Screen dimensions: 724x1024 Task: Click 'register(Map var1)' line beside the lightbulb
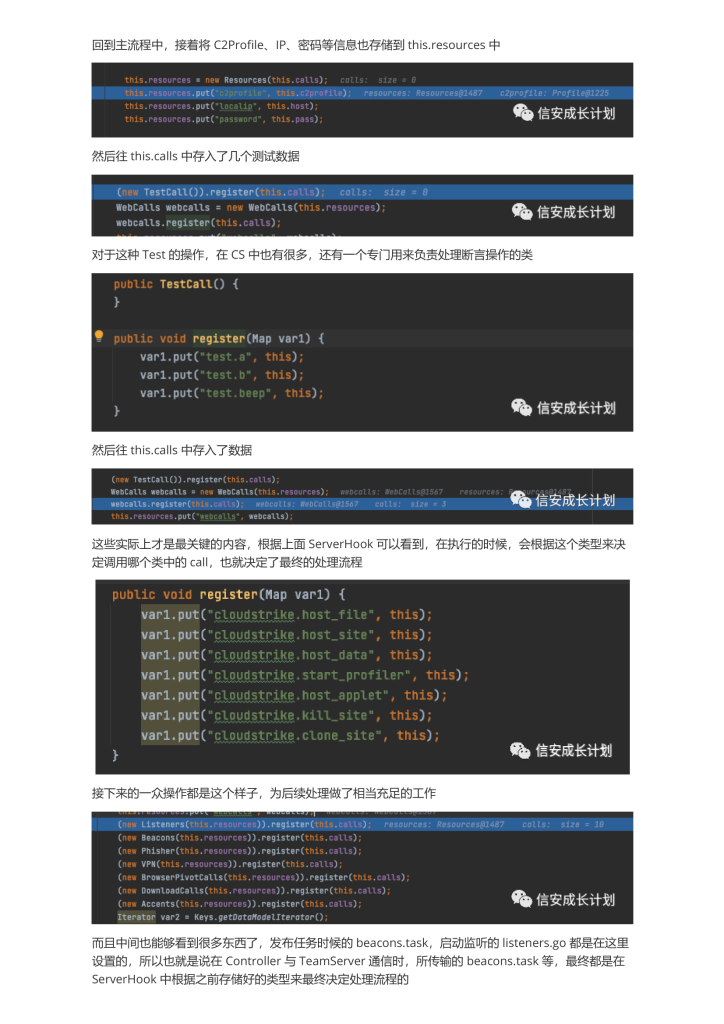point(219,338)
